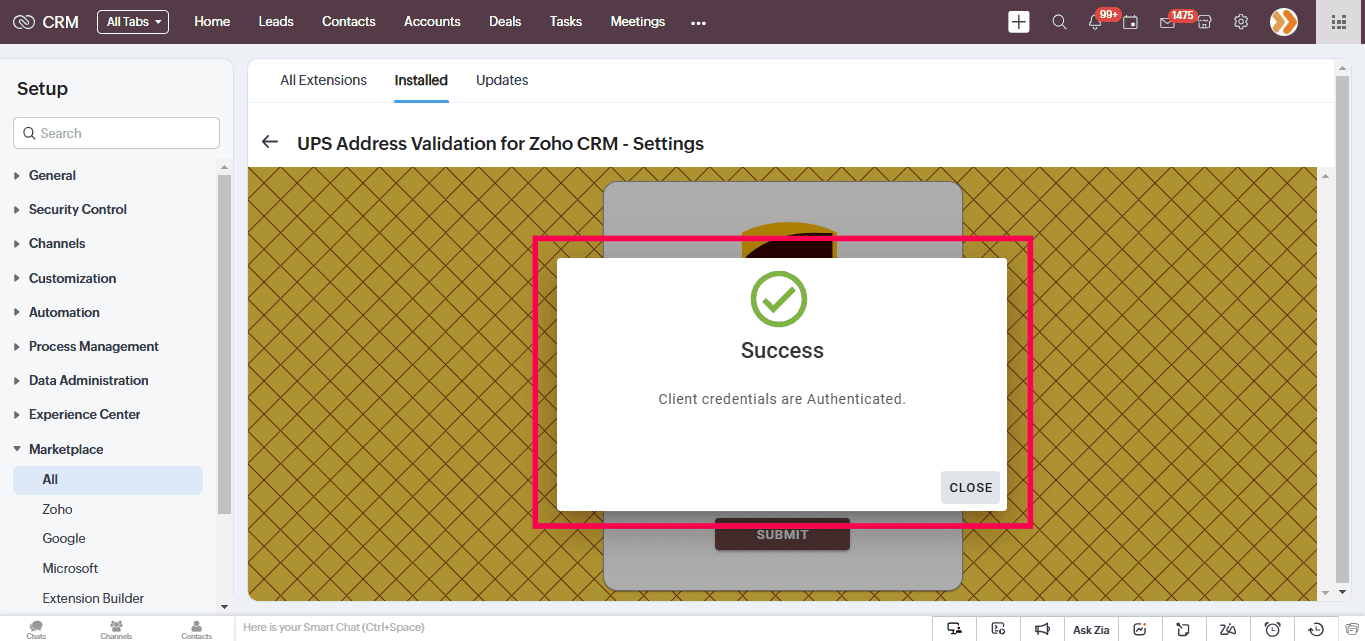Open the Zoho apps grid icon
This screenshot has width=1365, height=641.
tap(1339, 22)
